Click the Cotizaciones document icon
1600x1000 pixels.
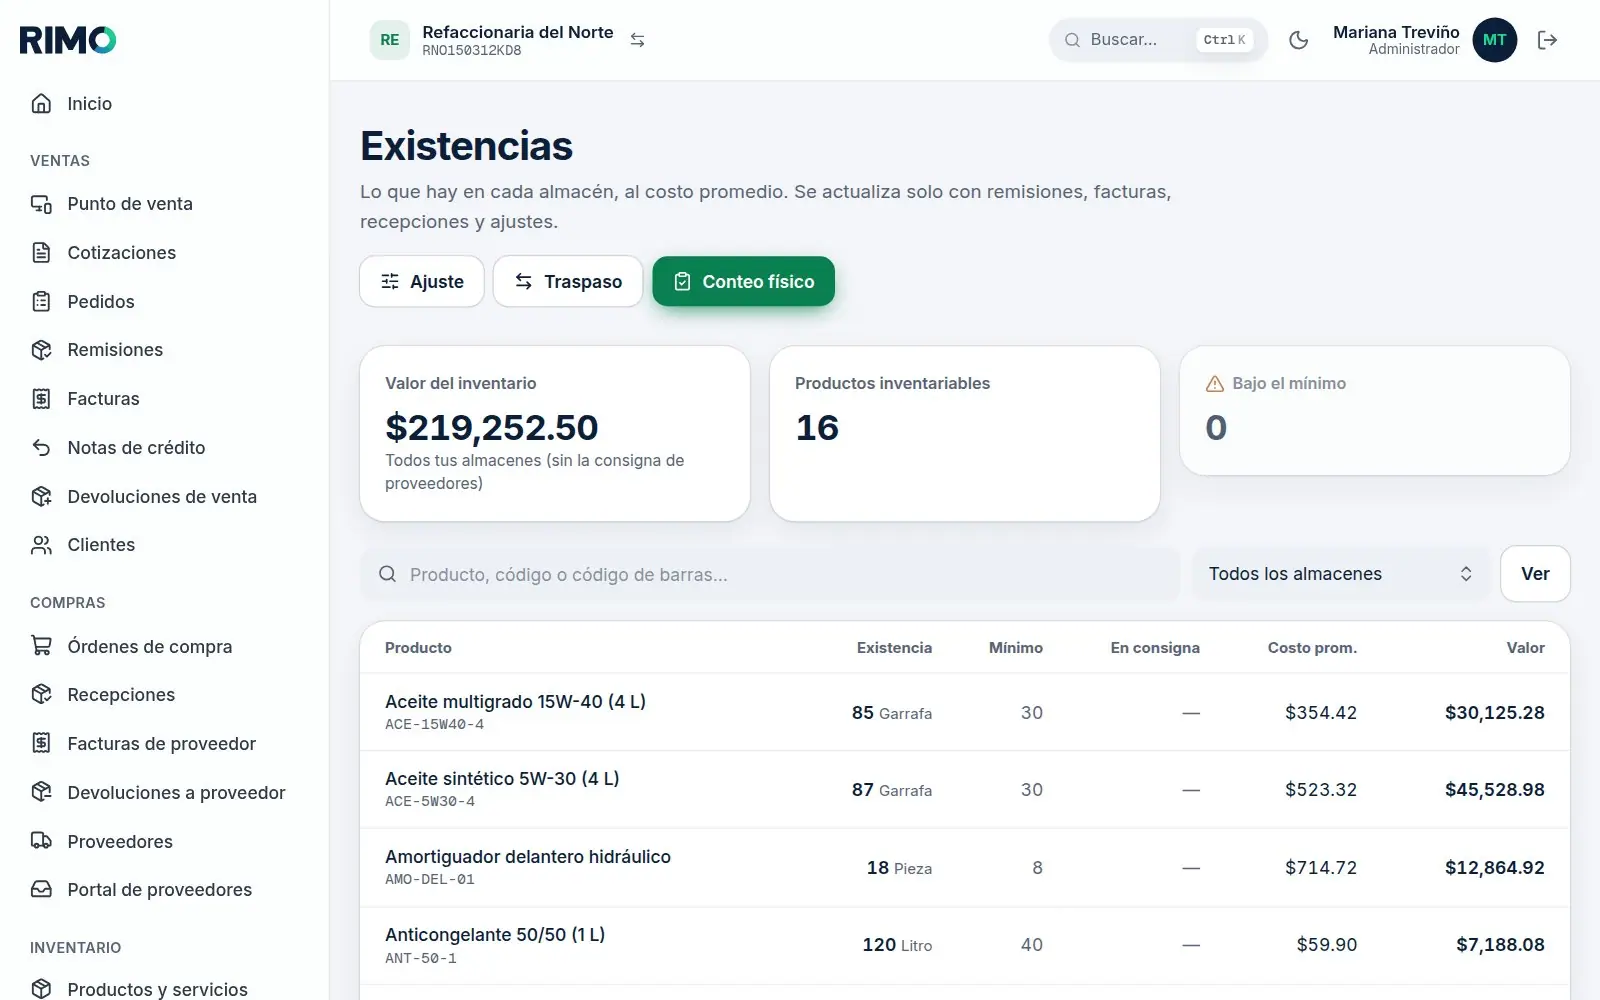pos(41,253)
